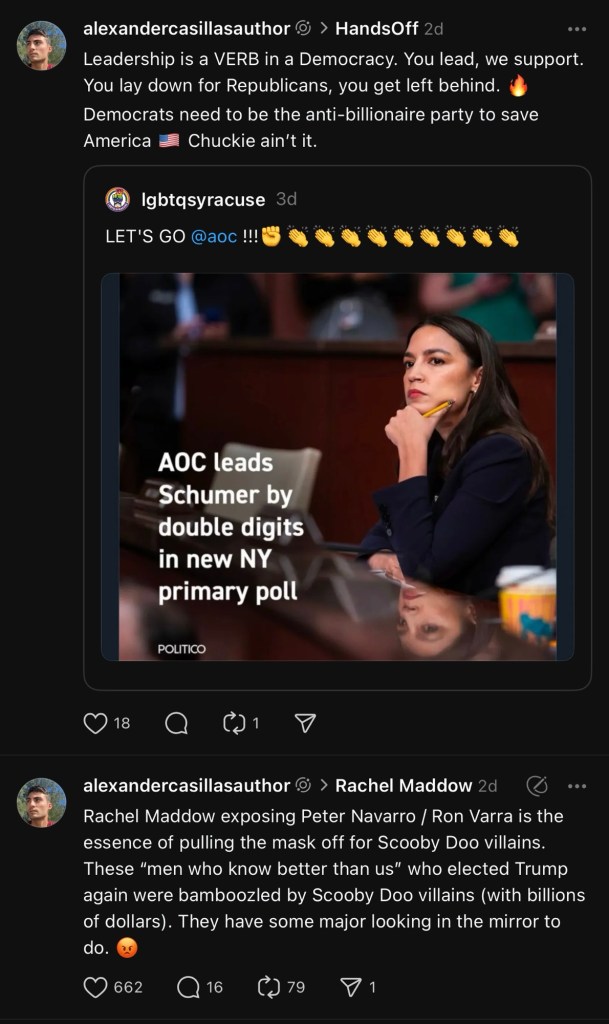This screenshot has width=609, height=1024.
Task: Open alexandercasillasauthor avatar on first post
Action: pos(42,45)
